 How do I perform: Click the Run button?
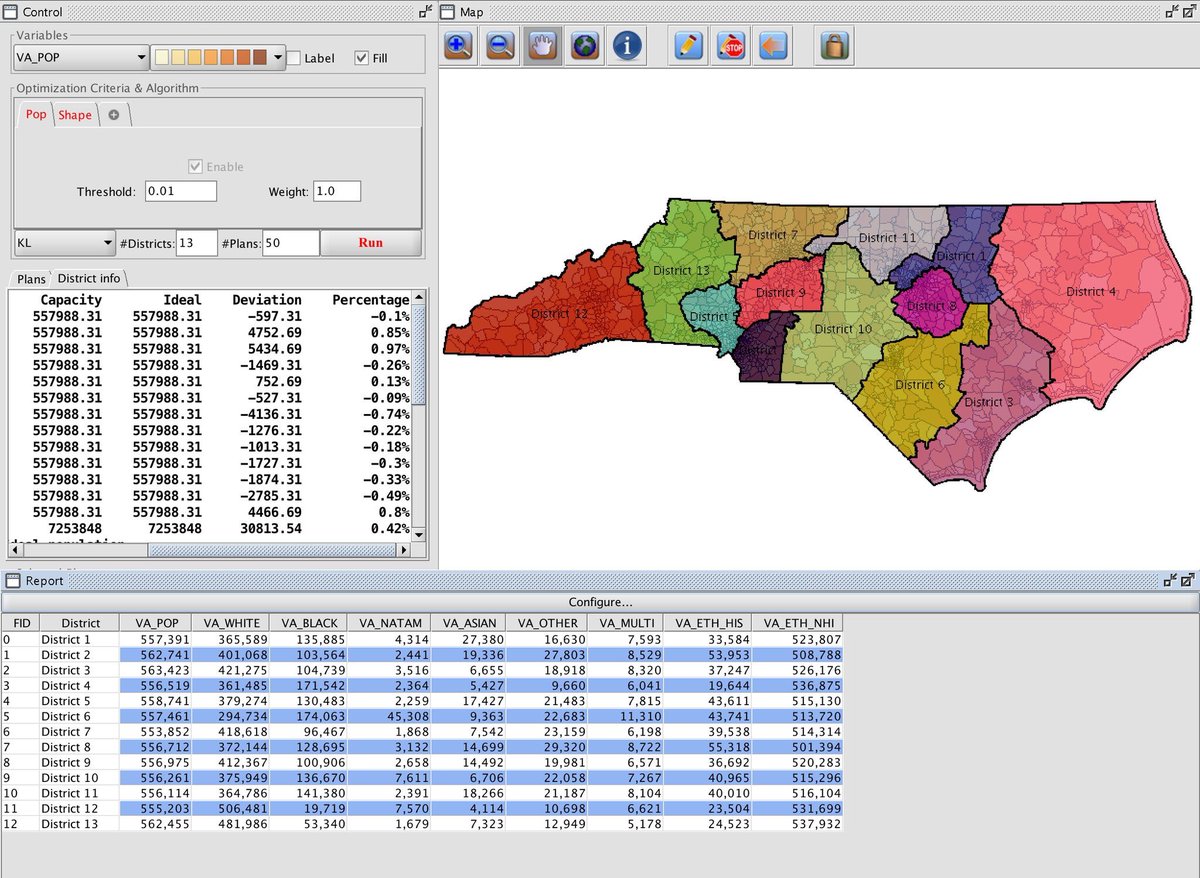(x=371, y=242)
